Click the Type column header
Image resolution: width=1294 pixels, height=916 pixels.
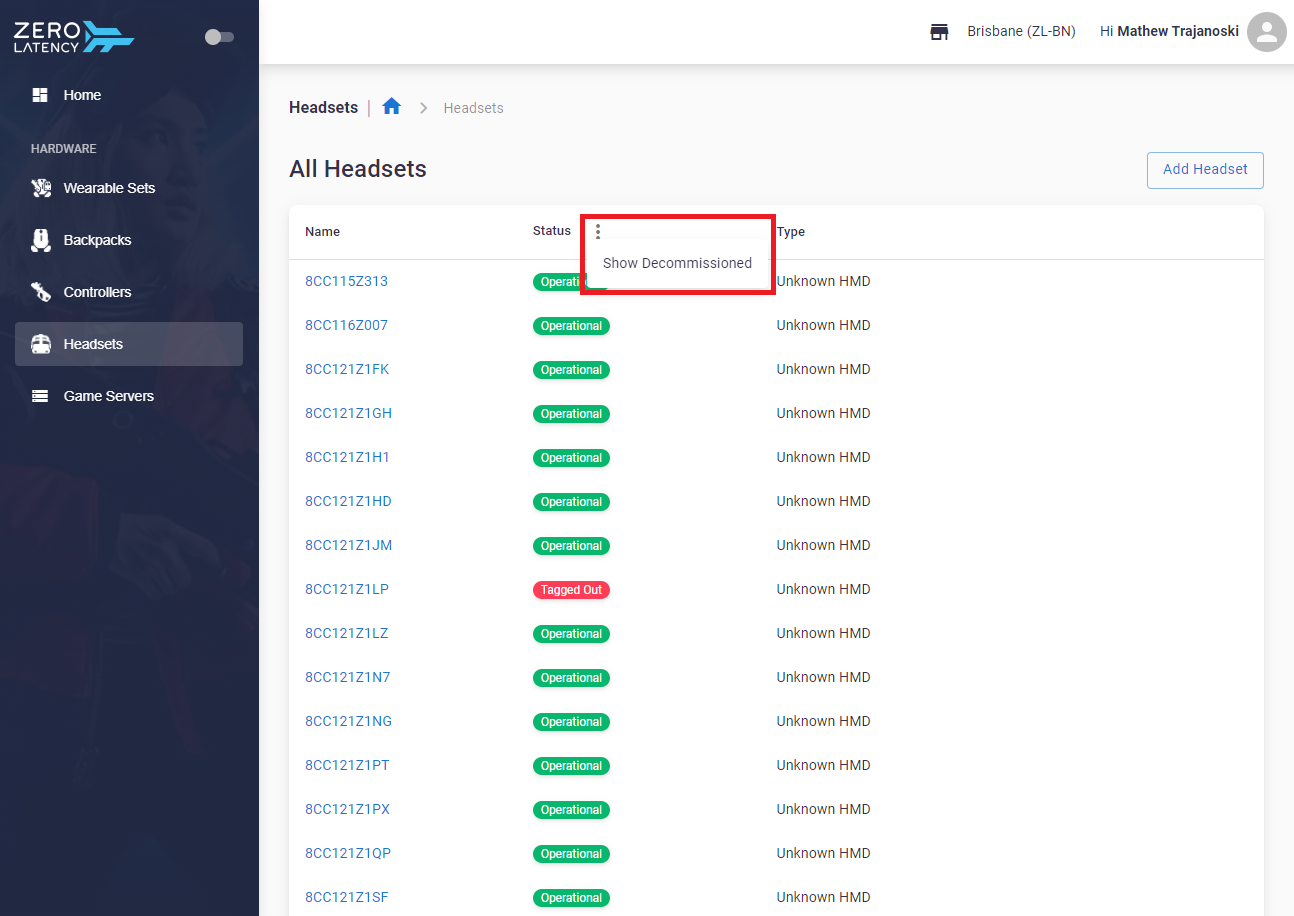click(x=791, y=231)
